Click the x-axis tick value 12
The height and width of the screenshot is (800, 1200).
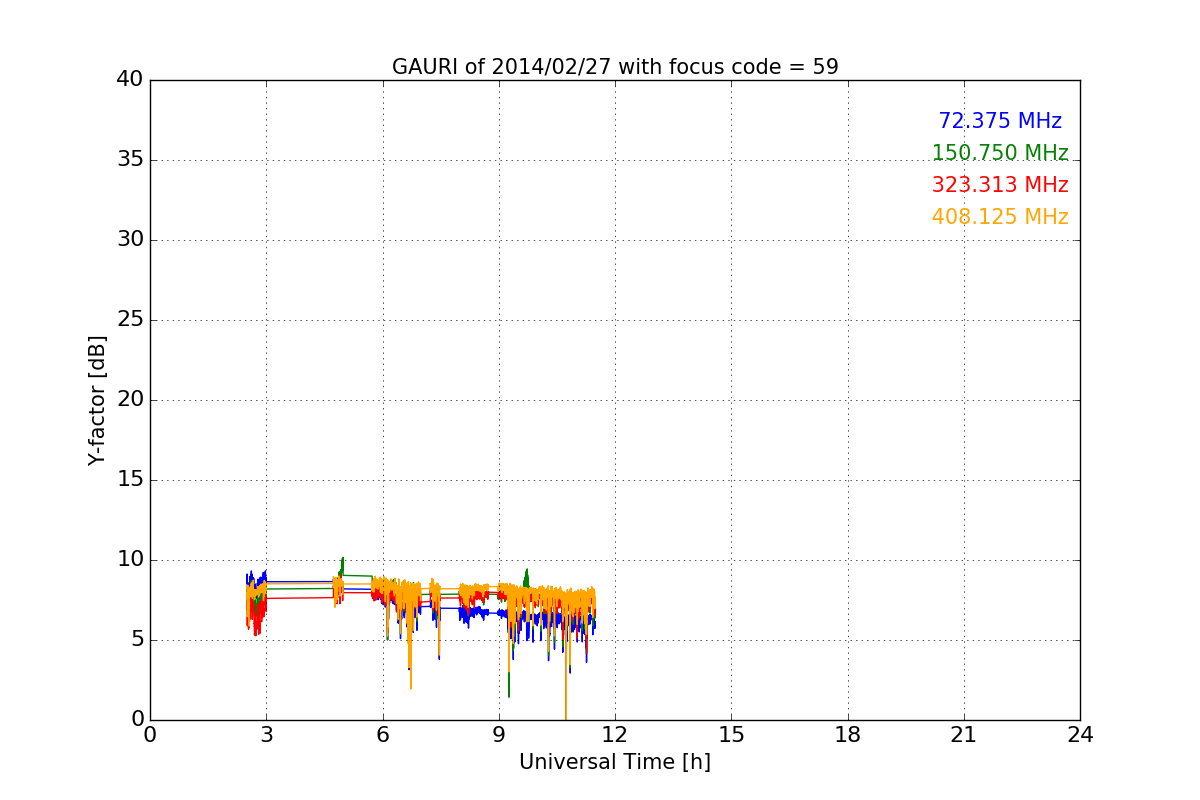615,735
